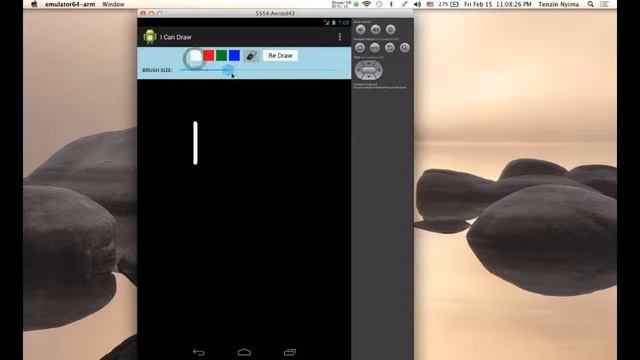Viewport: 640px width, 360px height.
Task: Open the Notification Center icon
Action: pyautogui.click(x=604, y=4)
